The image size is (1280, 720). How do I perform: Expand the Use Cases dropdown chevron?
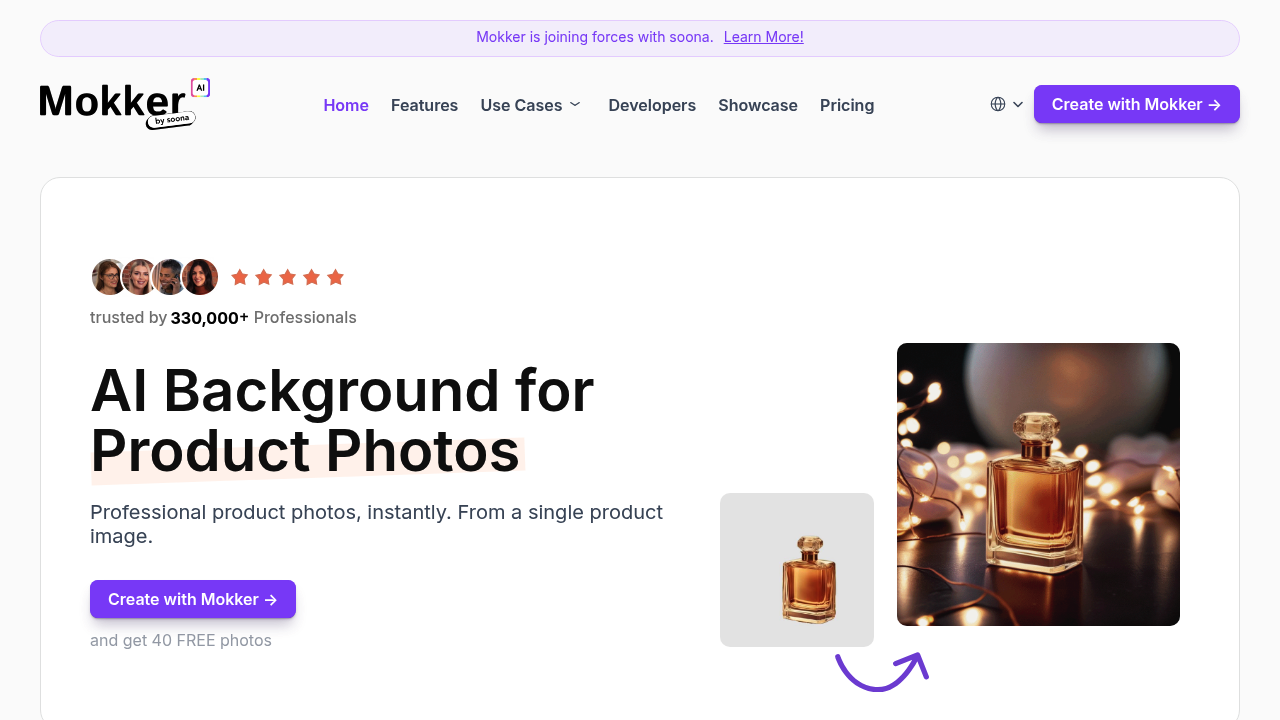pyautogui.click(x=575, y=104)
